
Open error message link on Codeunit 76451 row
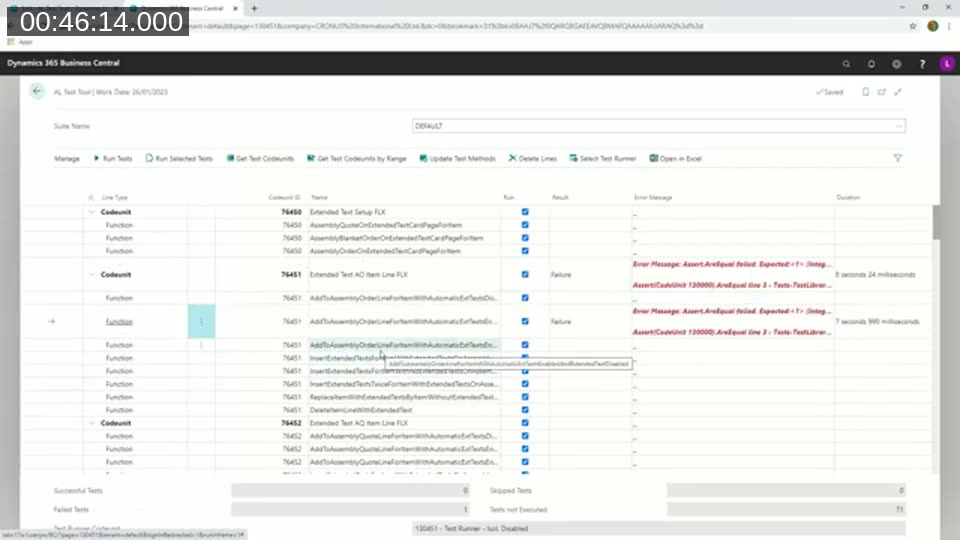point(732,274)
